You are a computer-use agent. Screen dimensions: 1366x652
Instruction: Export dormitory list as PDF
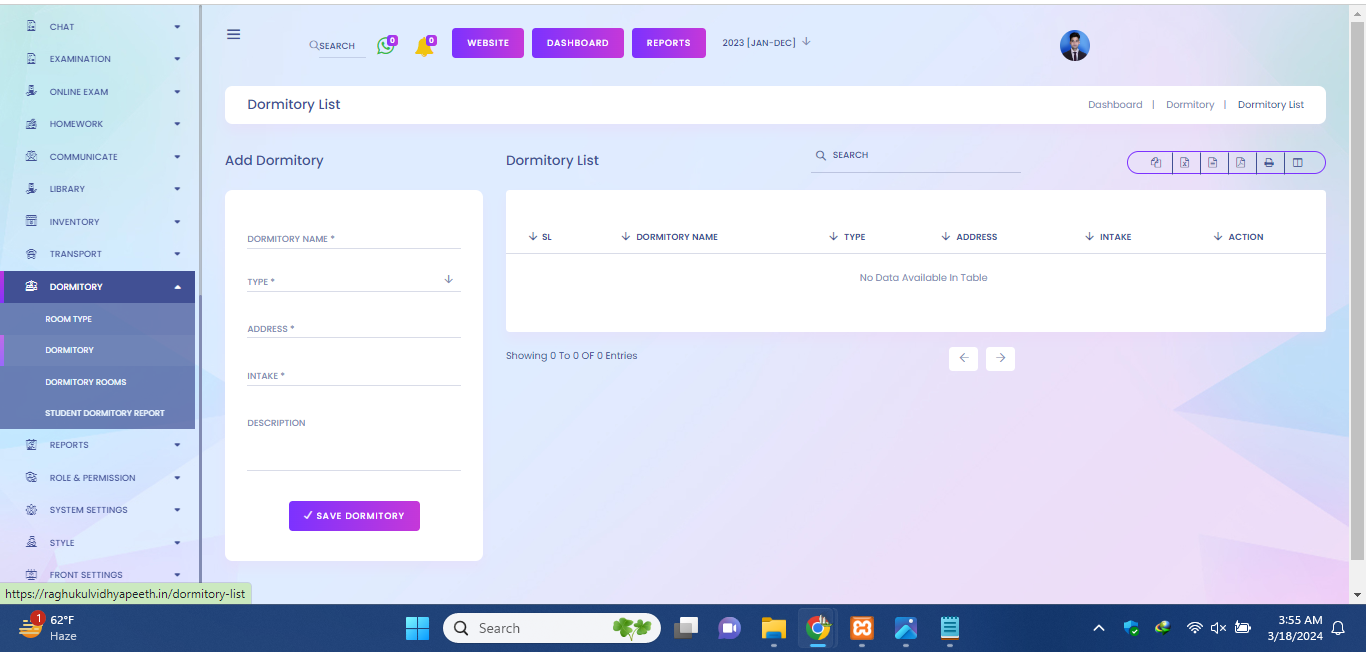(x=1240, y=163)
